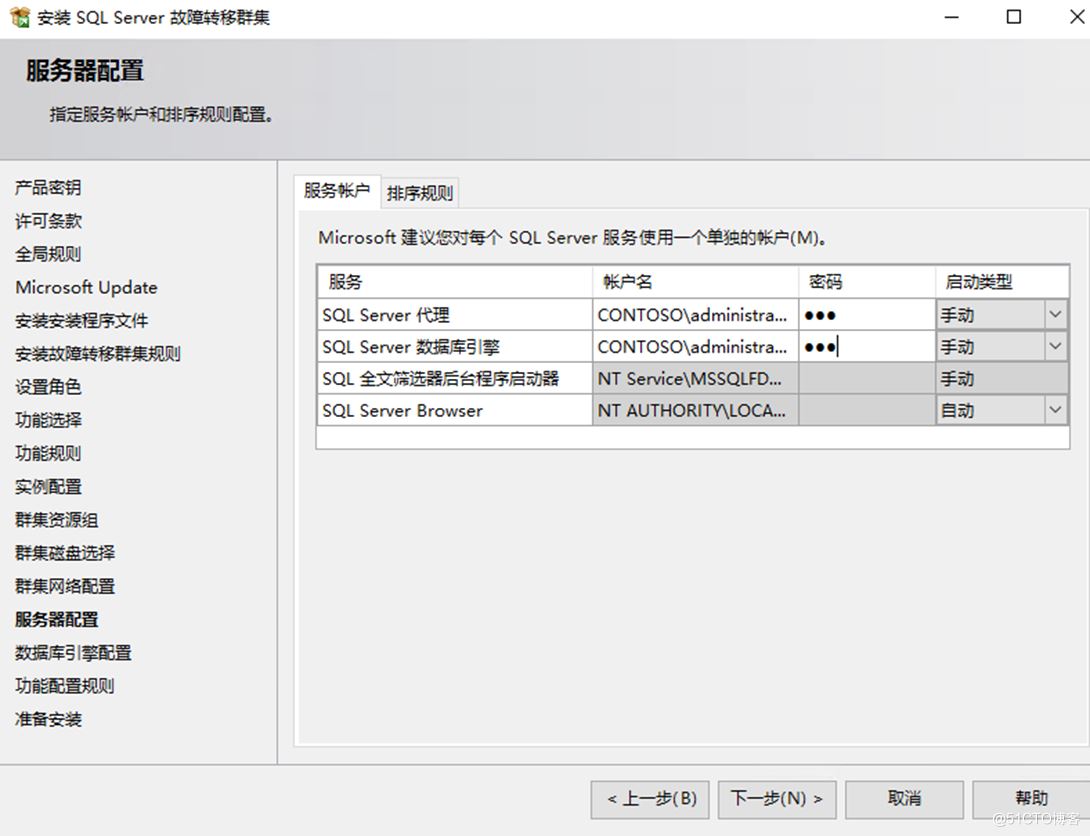Image resolution: width=1090 pixels, height=836 pixels.
Task: Select the 服务帐户 tab
Action: (x=337, y=192)
